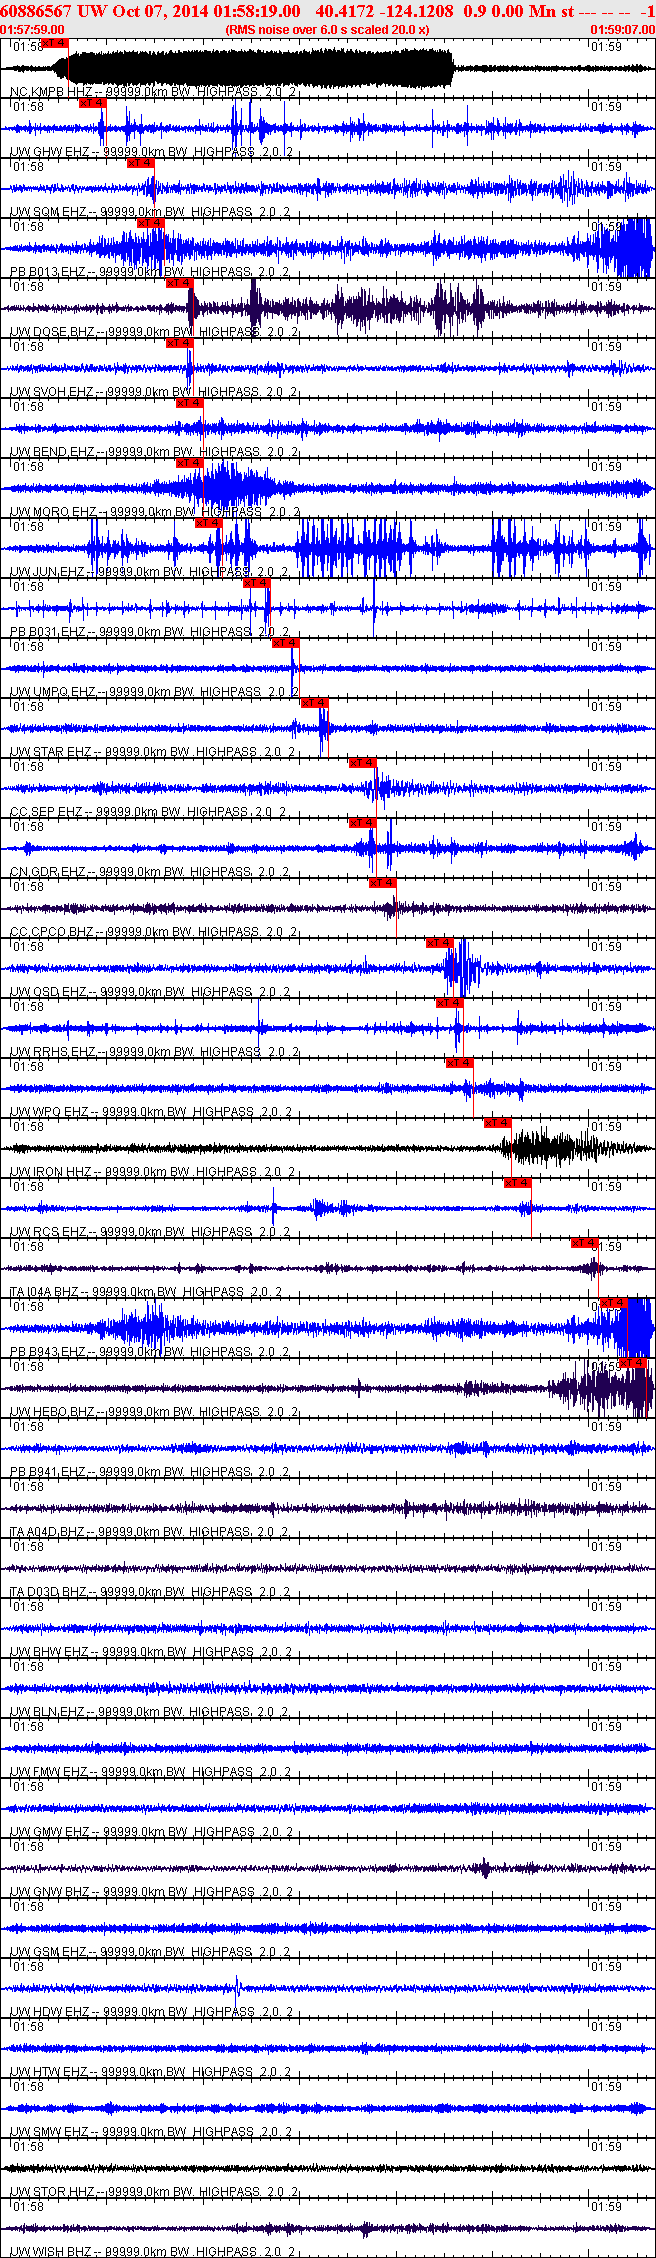Click the 'PB B013 EHZ' station label

pos(47,272)
